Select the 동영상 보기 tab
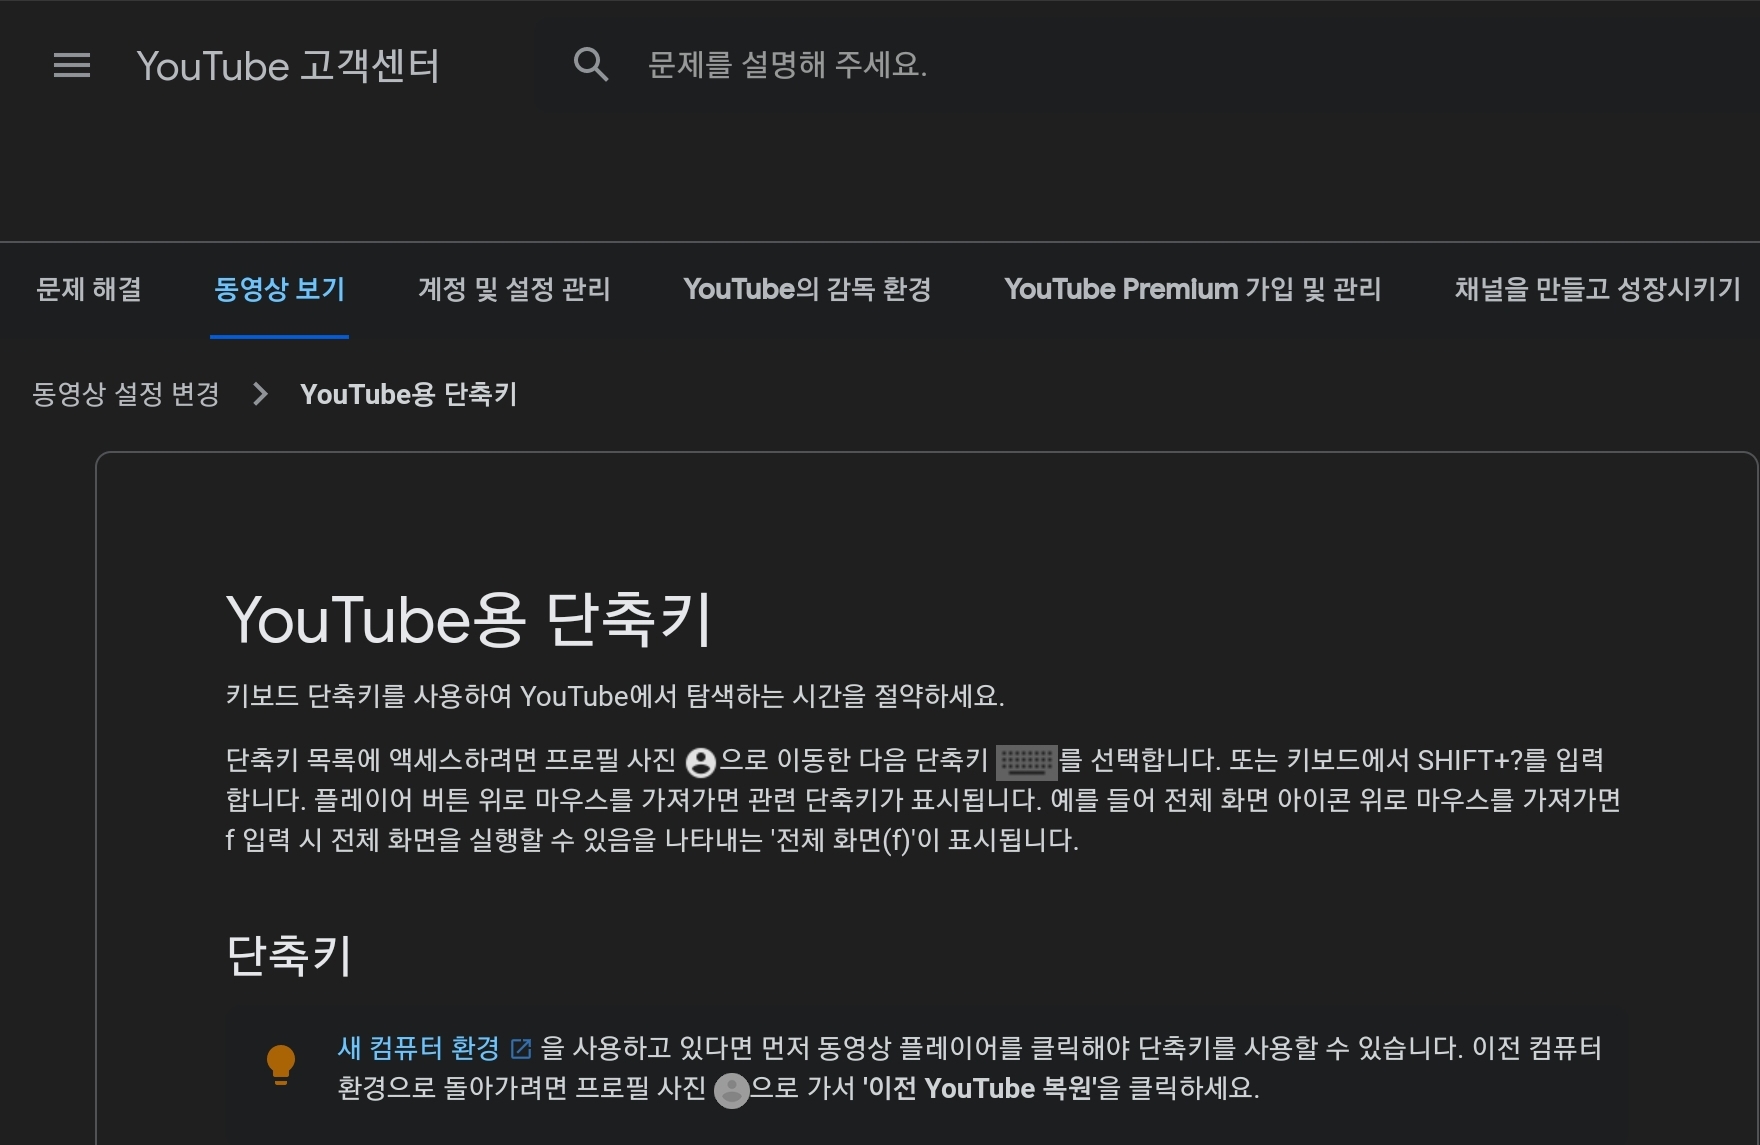The height and width of the screenshot is (1145, 1760). (279, 289)
